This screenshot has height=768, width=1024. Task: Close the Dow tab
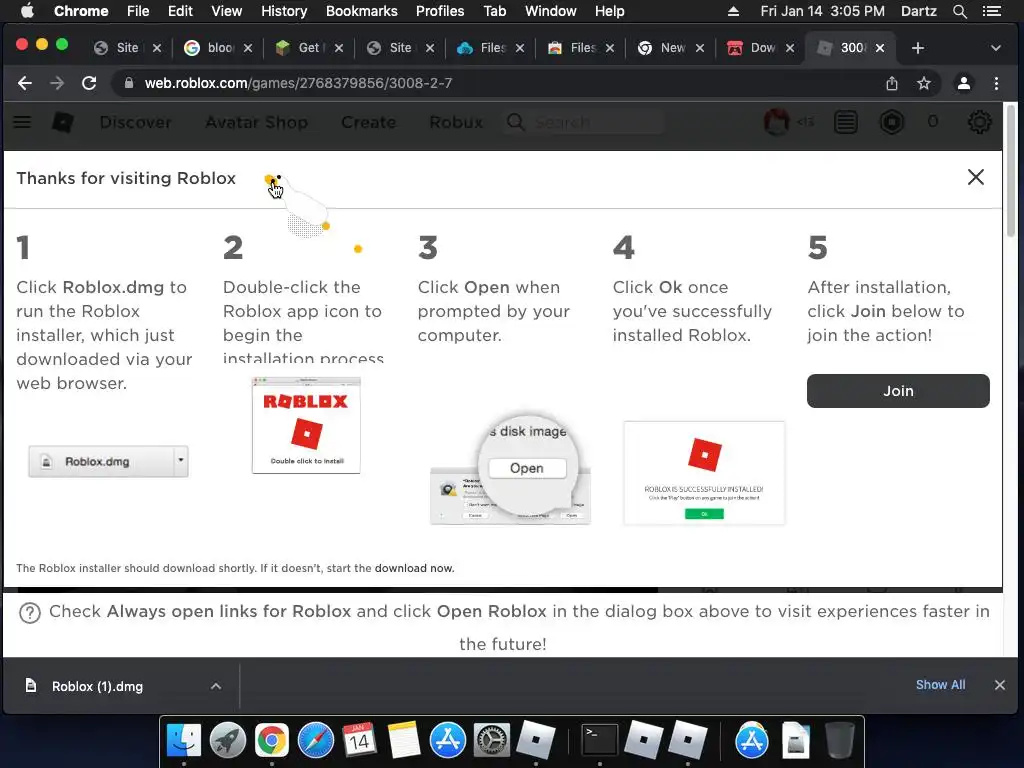(790, 48)
